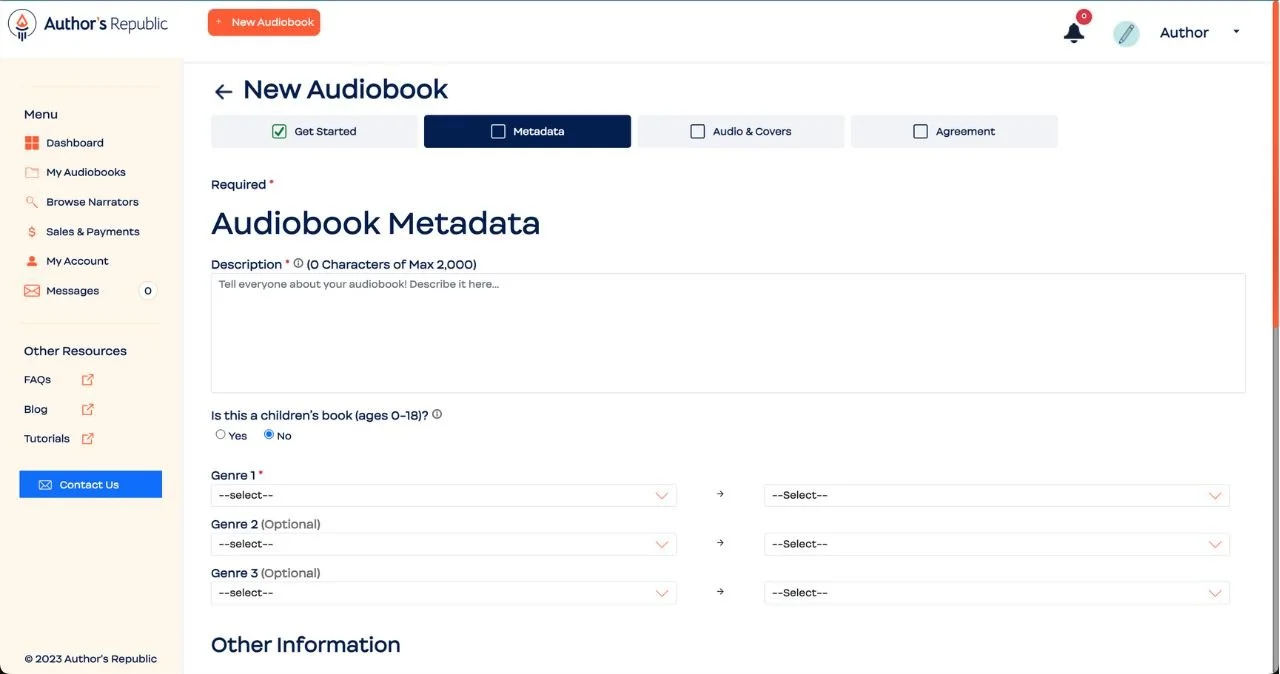Click the profile avatar picture
Image resolution: width=1280 pixels, height=674 pixels.
(x=1126, y=32)
